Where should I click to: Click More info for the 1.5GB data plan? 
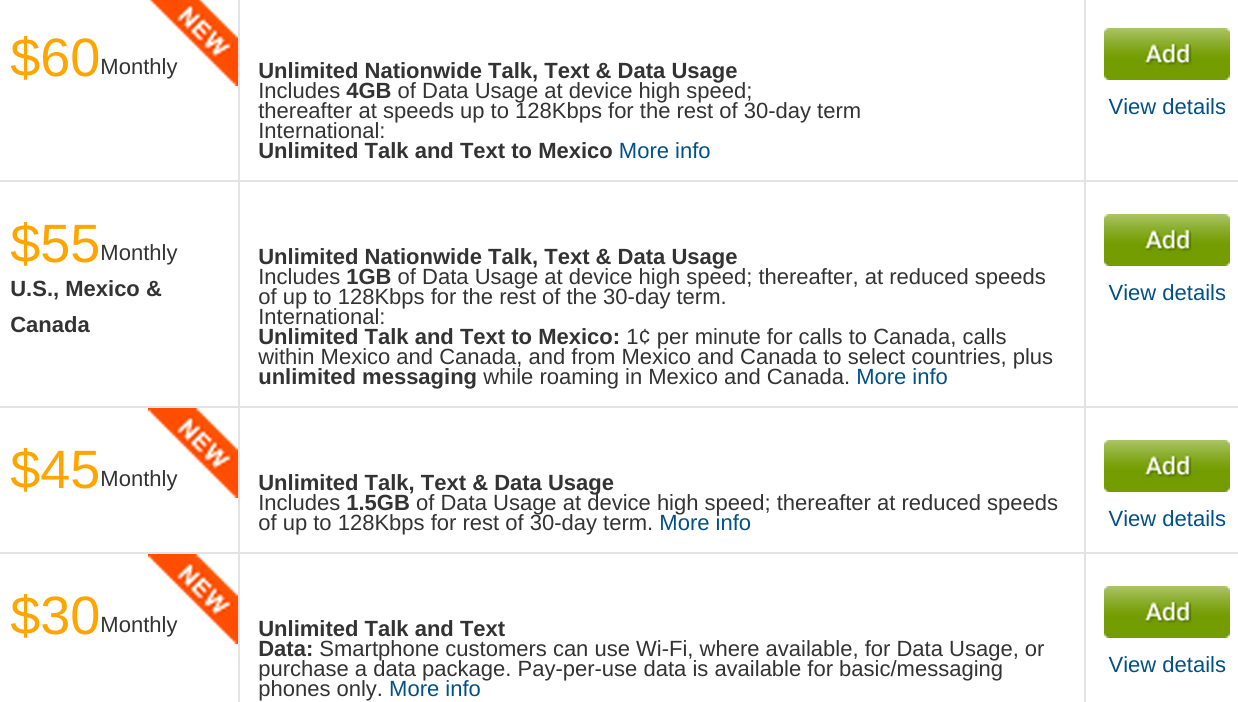[x=705, y=523]
